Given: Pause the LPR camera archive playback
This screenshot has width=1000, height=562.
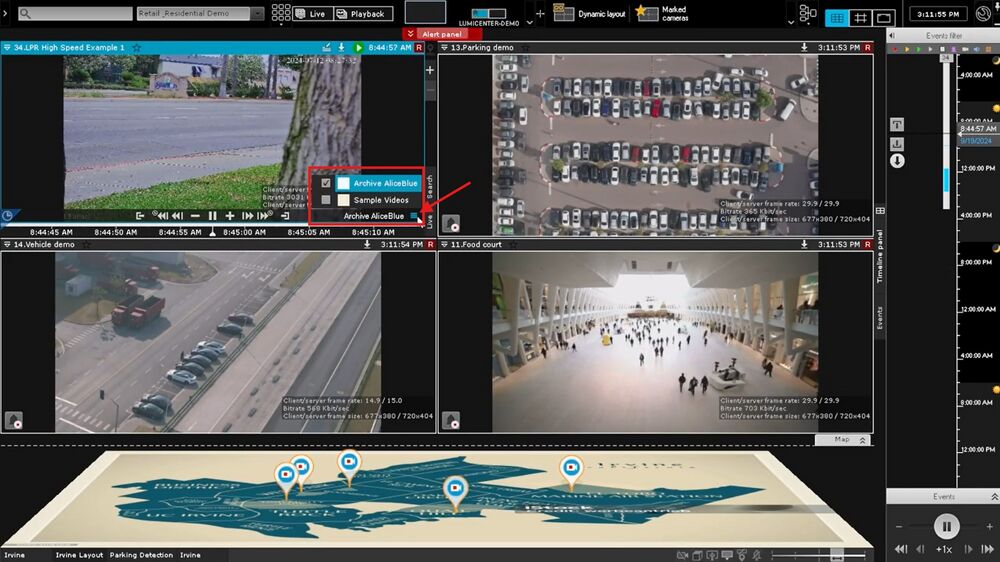Looking at the screenshot, I should [x=212, y=216].
